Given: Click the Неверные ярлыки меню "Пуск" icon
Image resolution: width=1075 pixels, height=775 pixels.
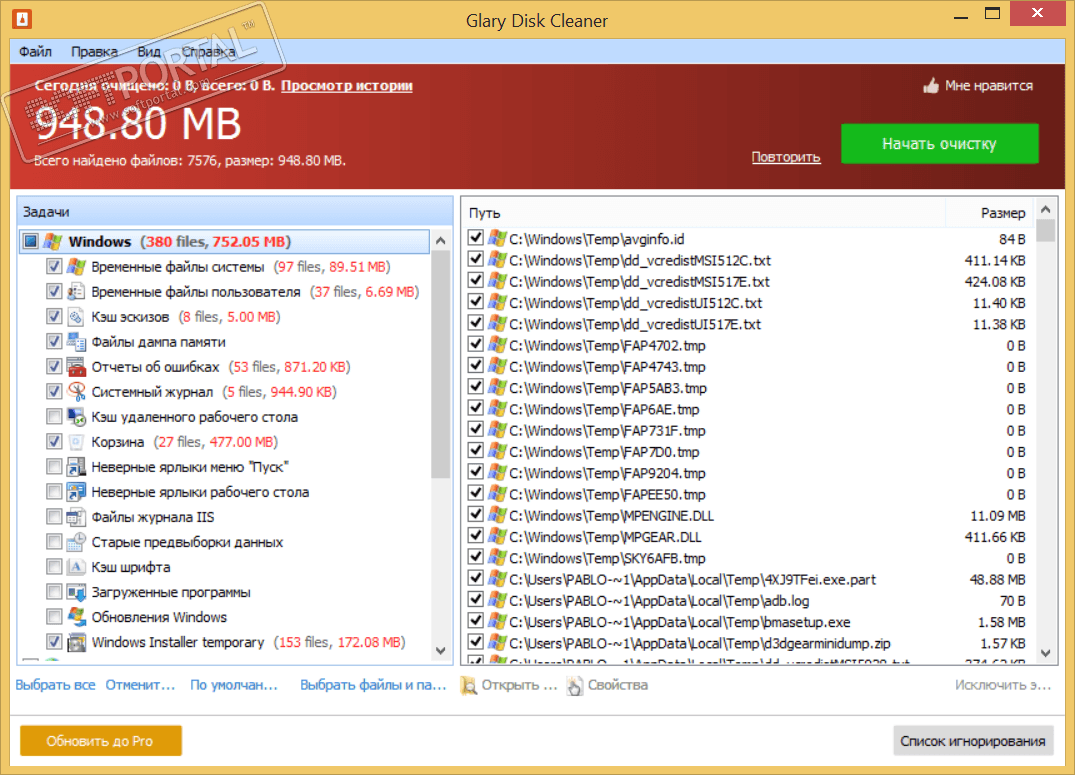Looking at the screenshot, I should click(76, 467).
